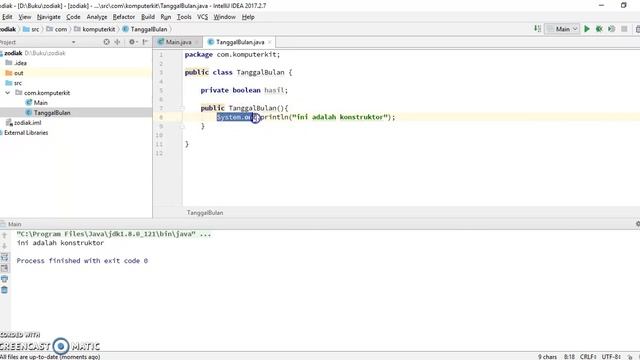Click the 8:18 cursor position in status bar

569,356
